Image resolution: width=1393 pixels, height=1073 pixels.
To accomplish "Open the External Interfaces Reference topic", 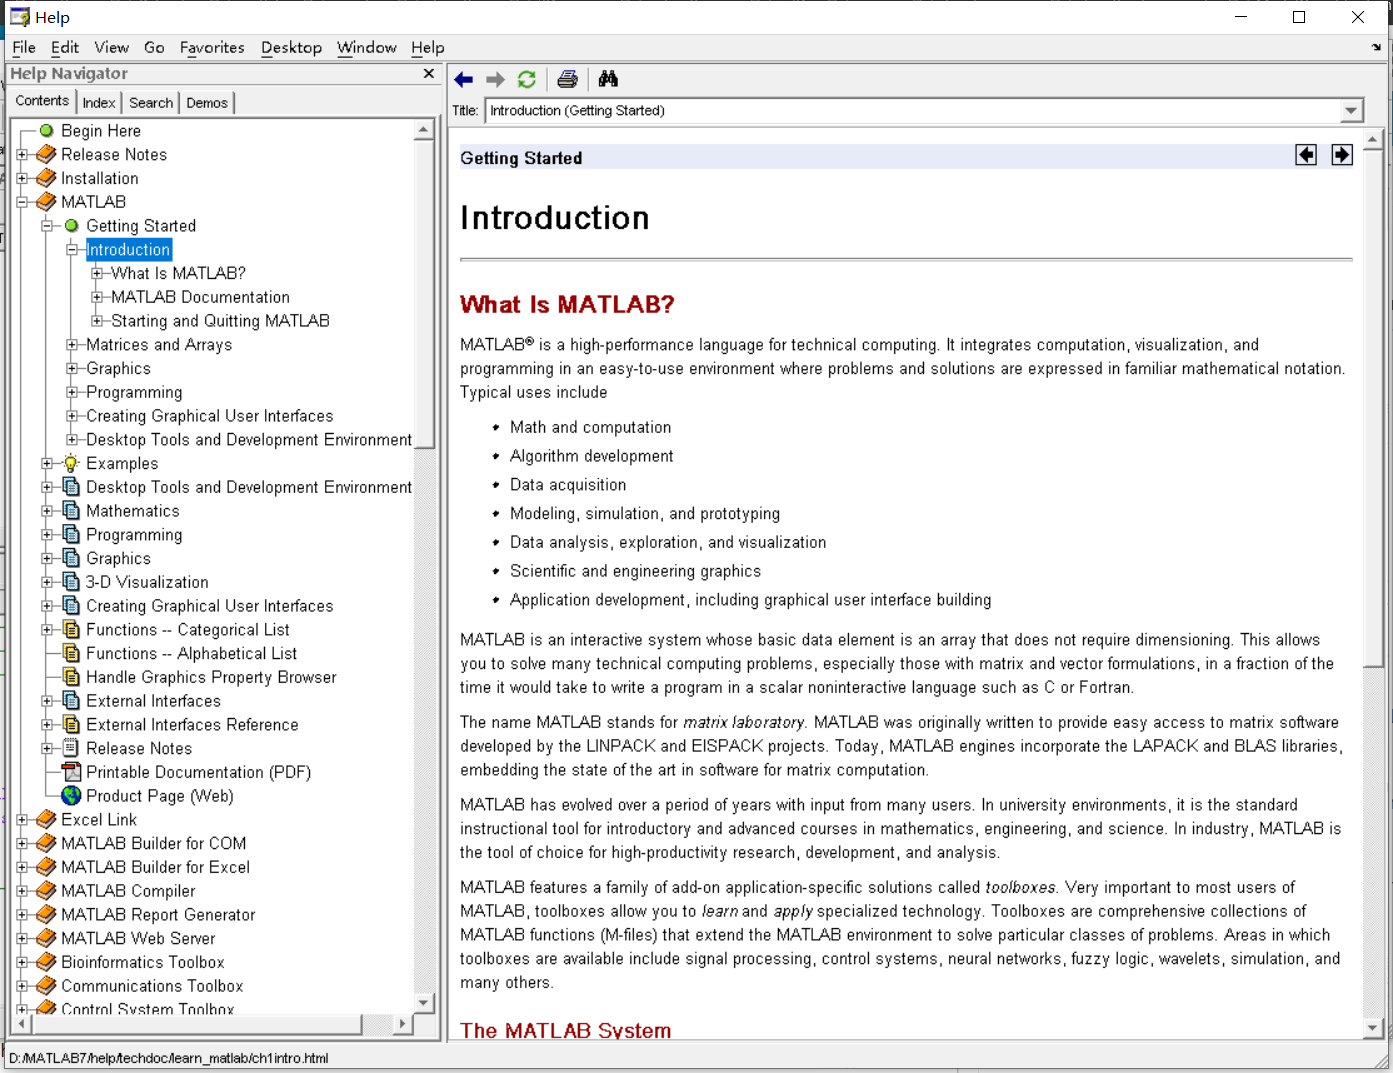I will click(192, 725).
